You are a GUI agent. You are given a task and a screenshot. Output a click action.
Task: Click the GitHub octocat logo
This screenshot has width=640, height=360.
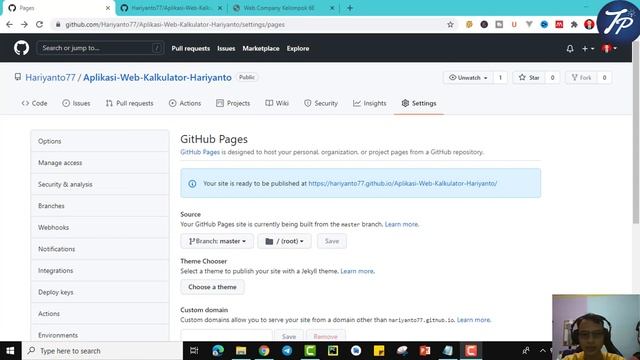point(21,48)
